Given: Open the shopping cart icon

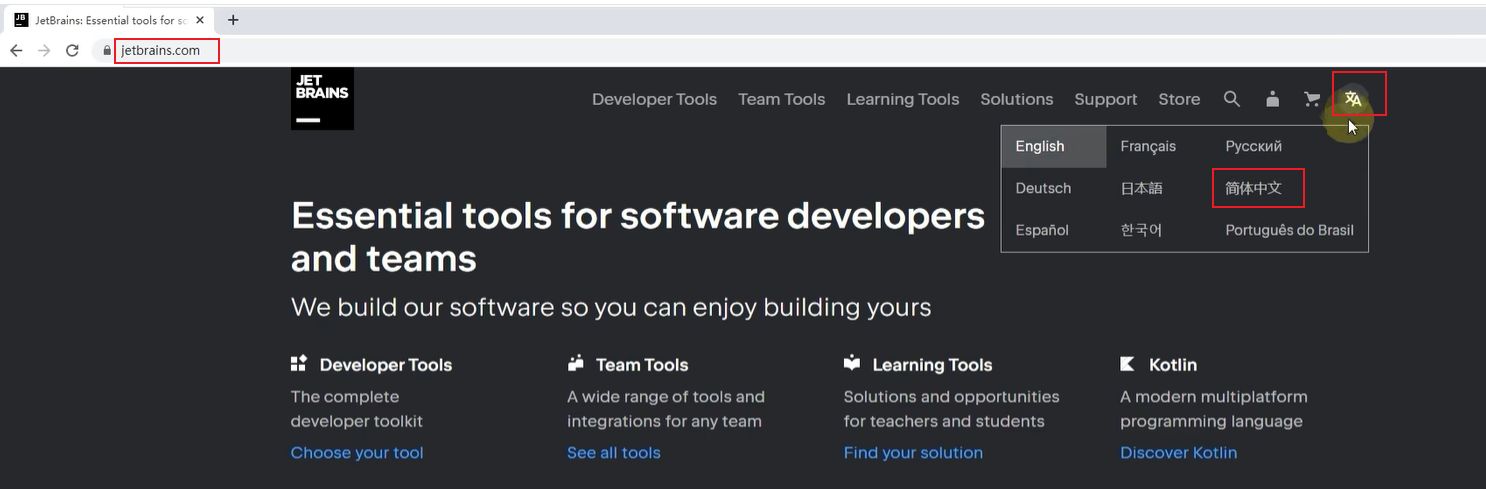Looking at the screenshot, I should tap(1312, 99).
